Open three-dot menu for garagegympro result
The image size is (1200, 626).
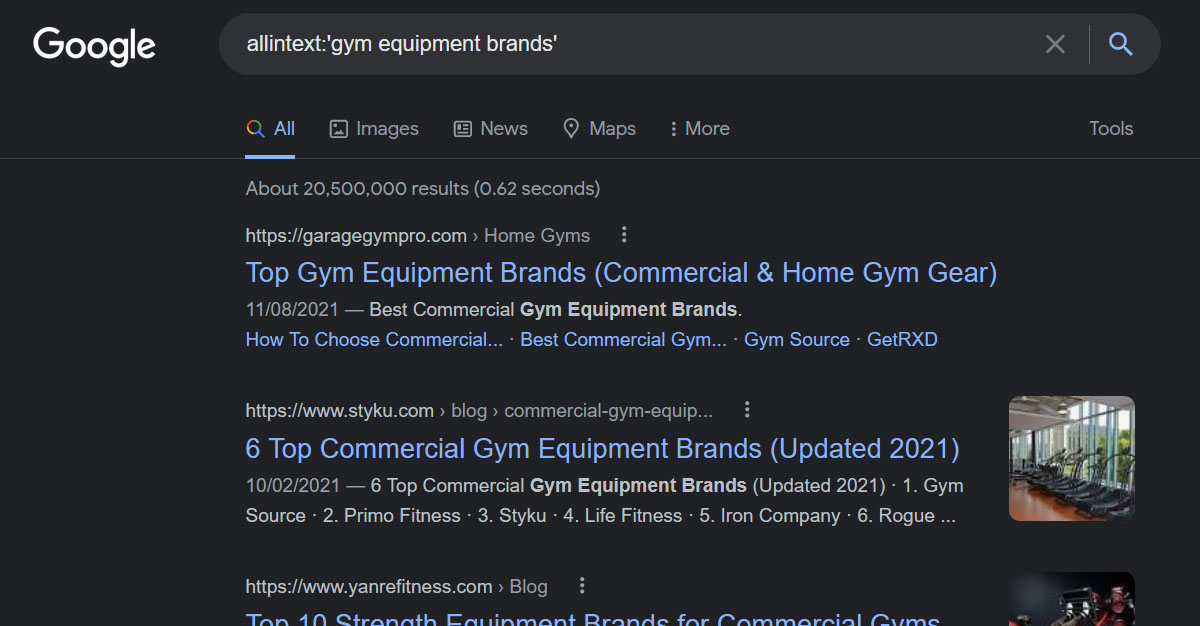[x=624, y=235]
